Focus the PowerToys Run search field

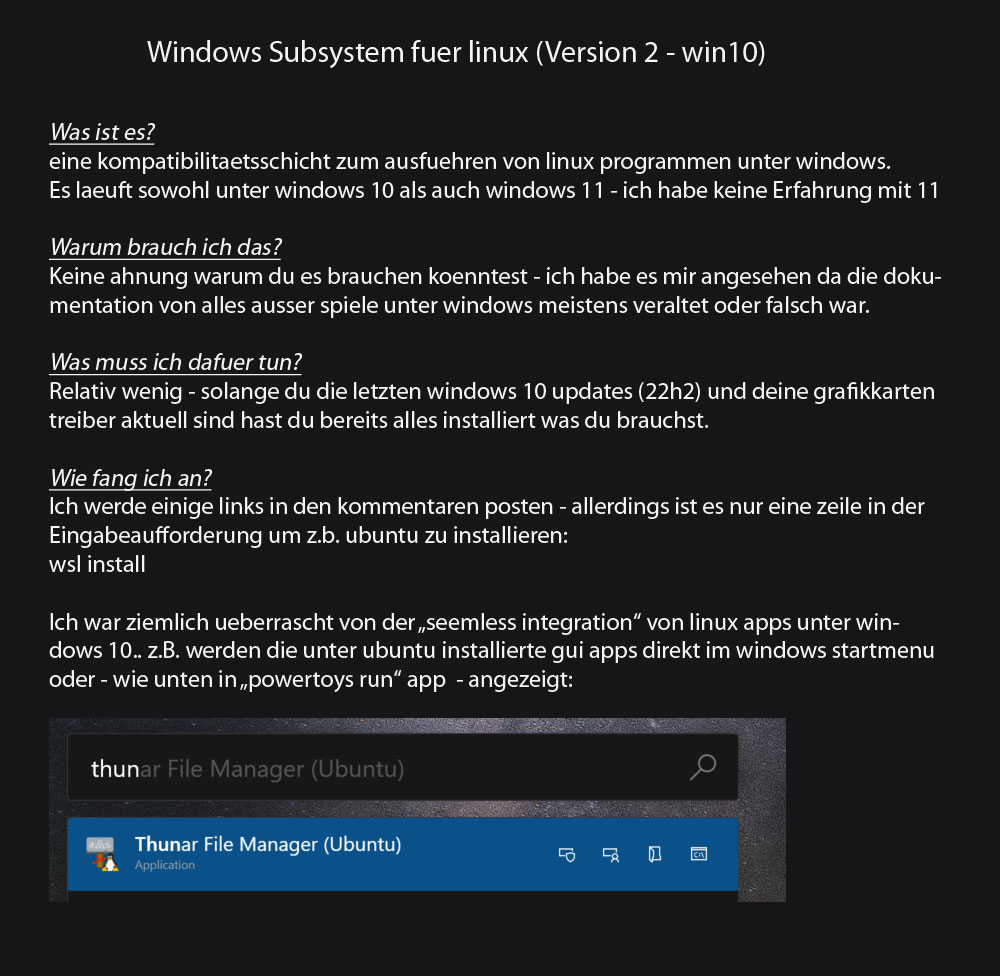(403, 767)
